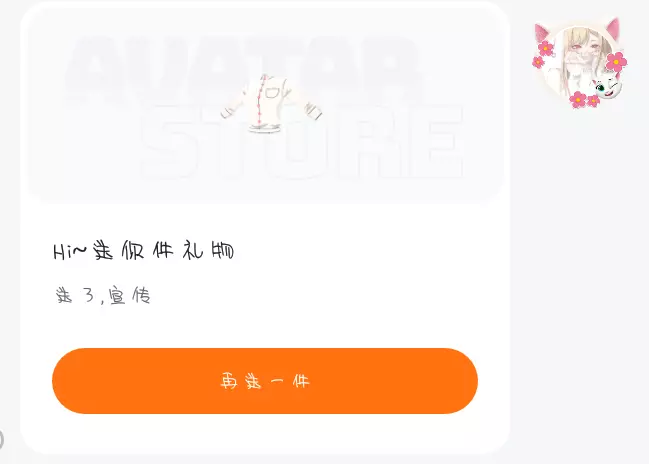Click the small pink flowers left of avatar

coord(542,55)
